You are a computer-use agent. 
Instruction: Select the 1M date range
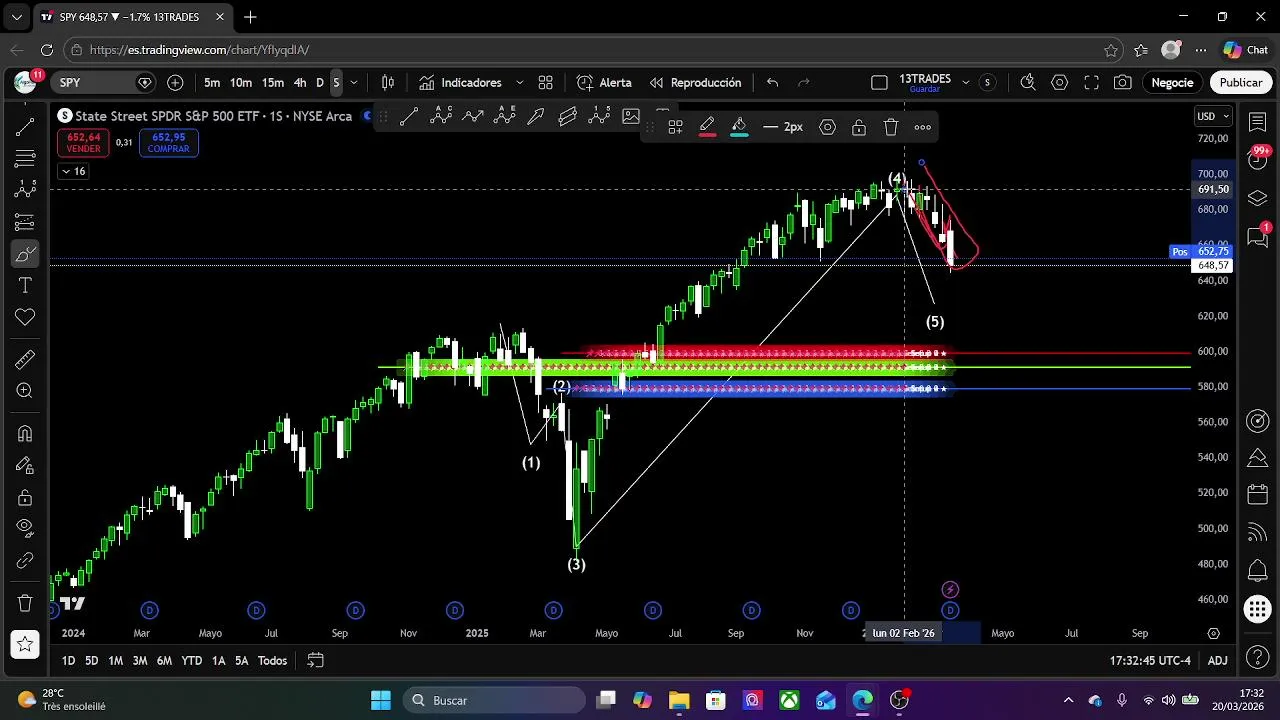116,661
